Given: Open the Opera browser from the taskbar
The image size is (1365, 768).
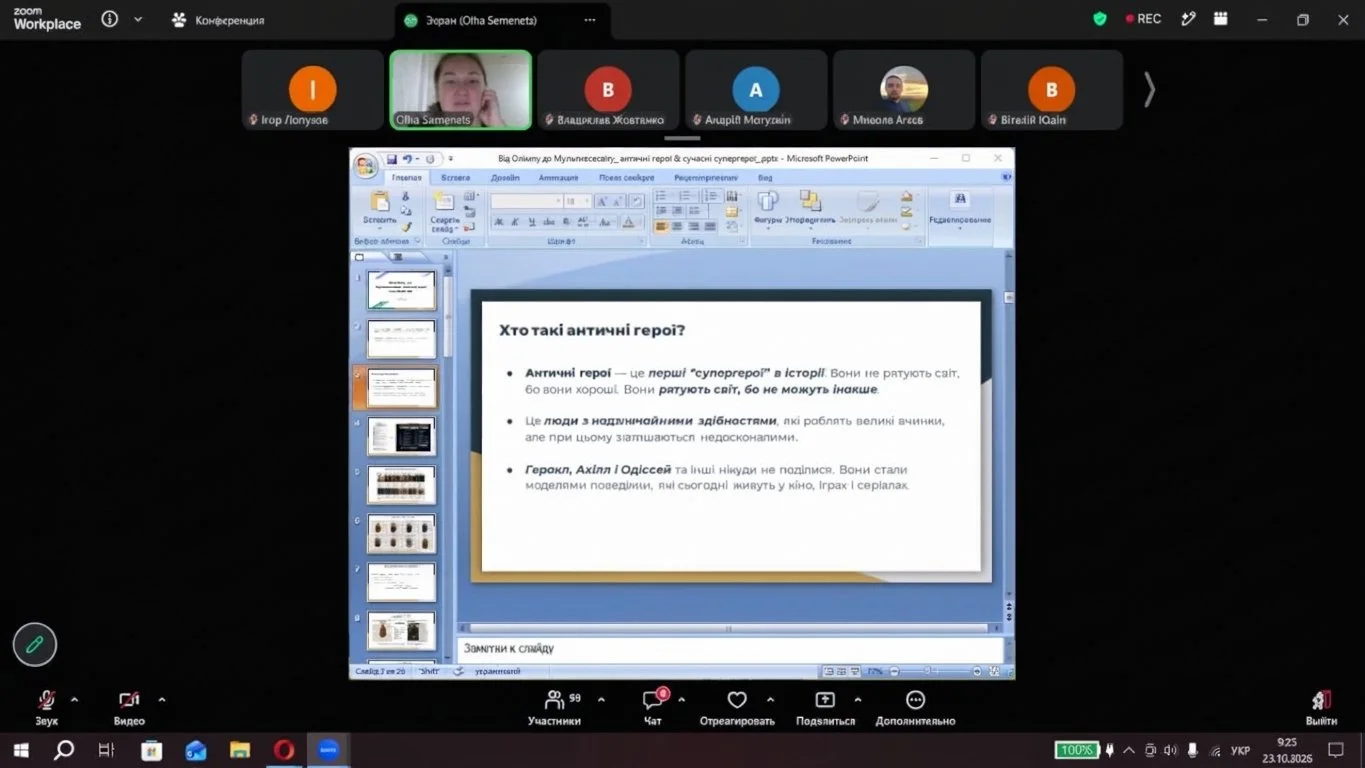Looking at the screenshot, I should [x=285, y=749].
